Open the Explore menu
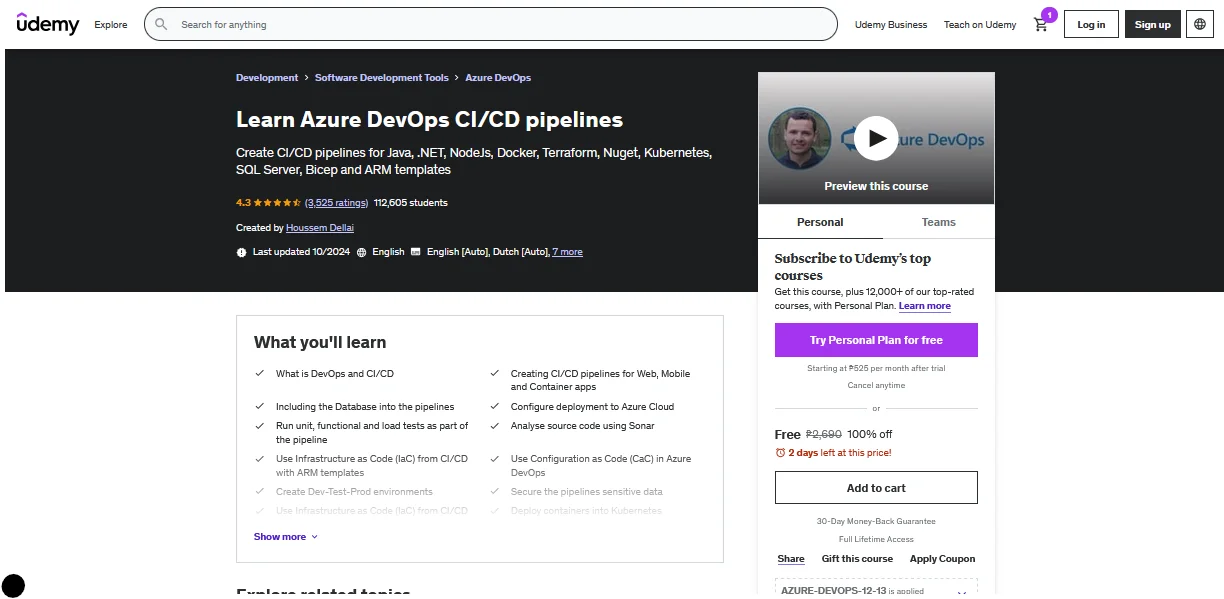Image resolution: width=1224 pixels, height=599 pixels. coord(111,25)
